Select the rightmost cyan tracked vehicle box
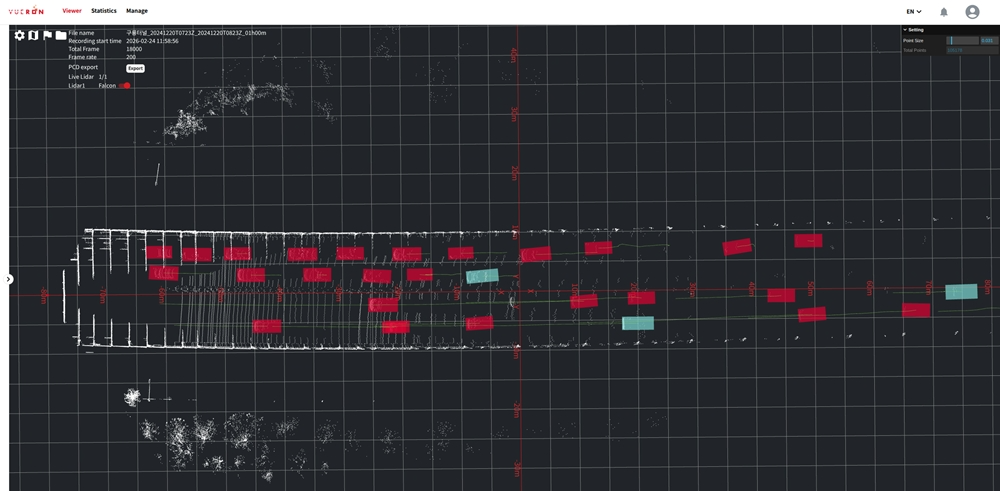 click(x=961, y=292)
